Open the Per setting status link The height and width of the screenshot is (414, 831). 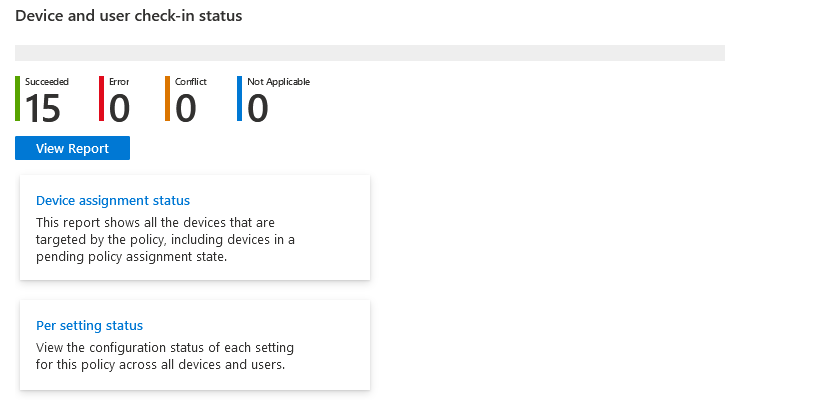pyautogui.click(x=90, y=325)
